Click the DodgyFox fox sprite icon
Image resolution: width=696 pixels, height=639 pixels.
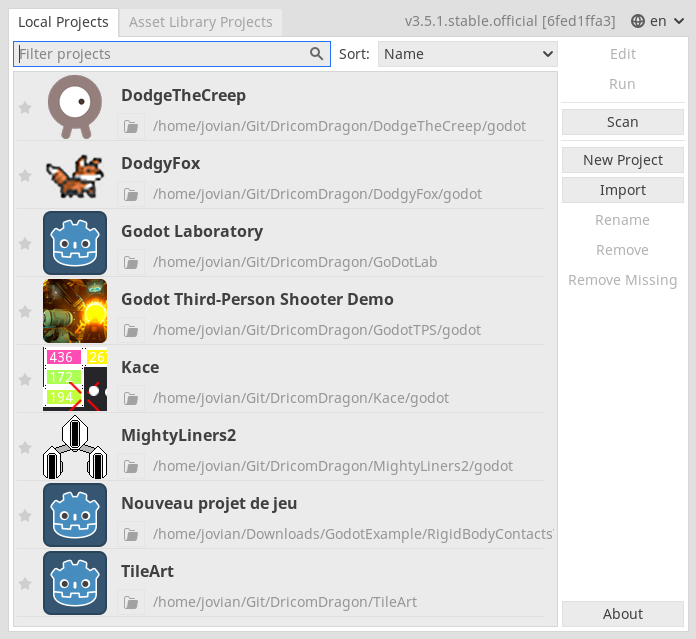(x=75, y=176)
